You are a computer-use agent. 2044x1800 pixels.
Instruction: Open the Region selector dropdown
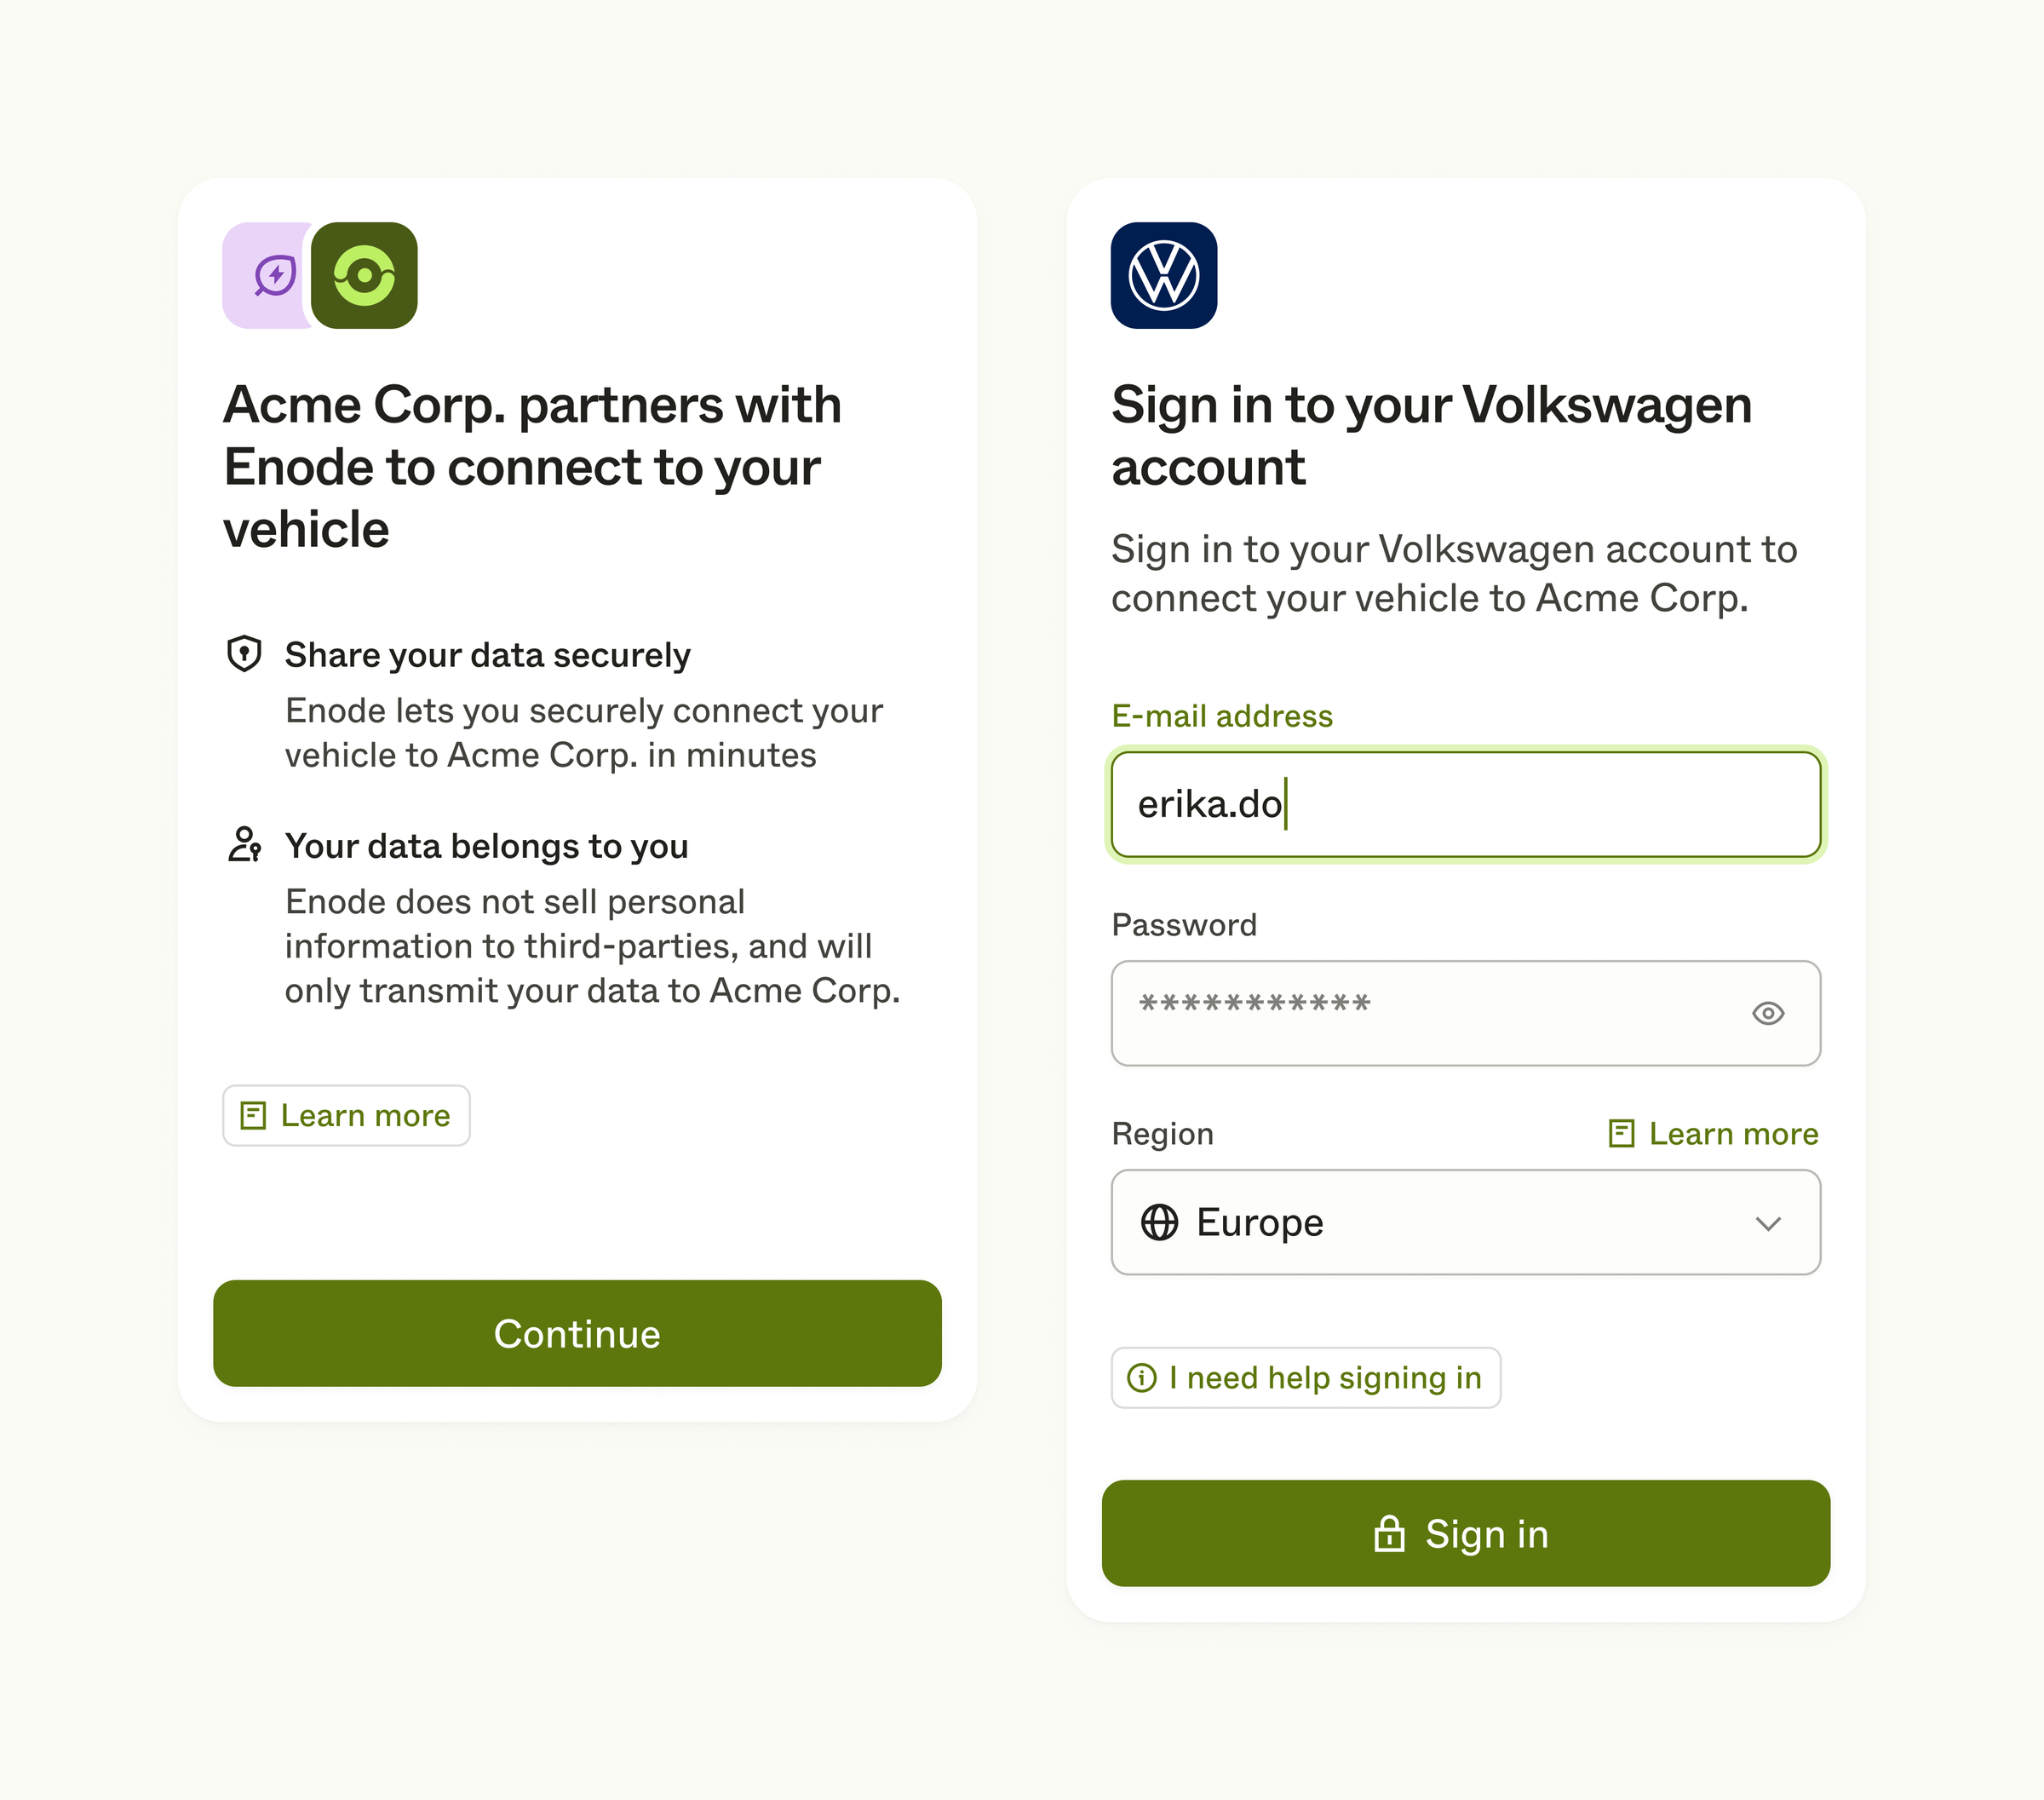[x=1467, y=1221]
